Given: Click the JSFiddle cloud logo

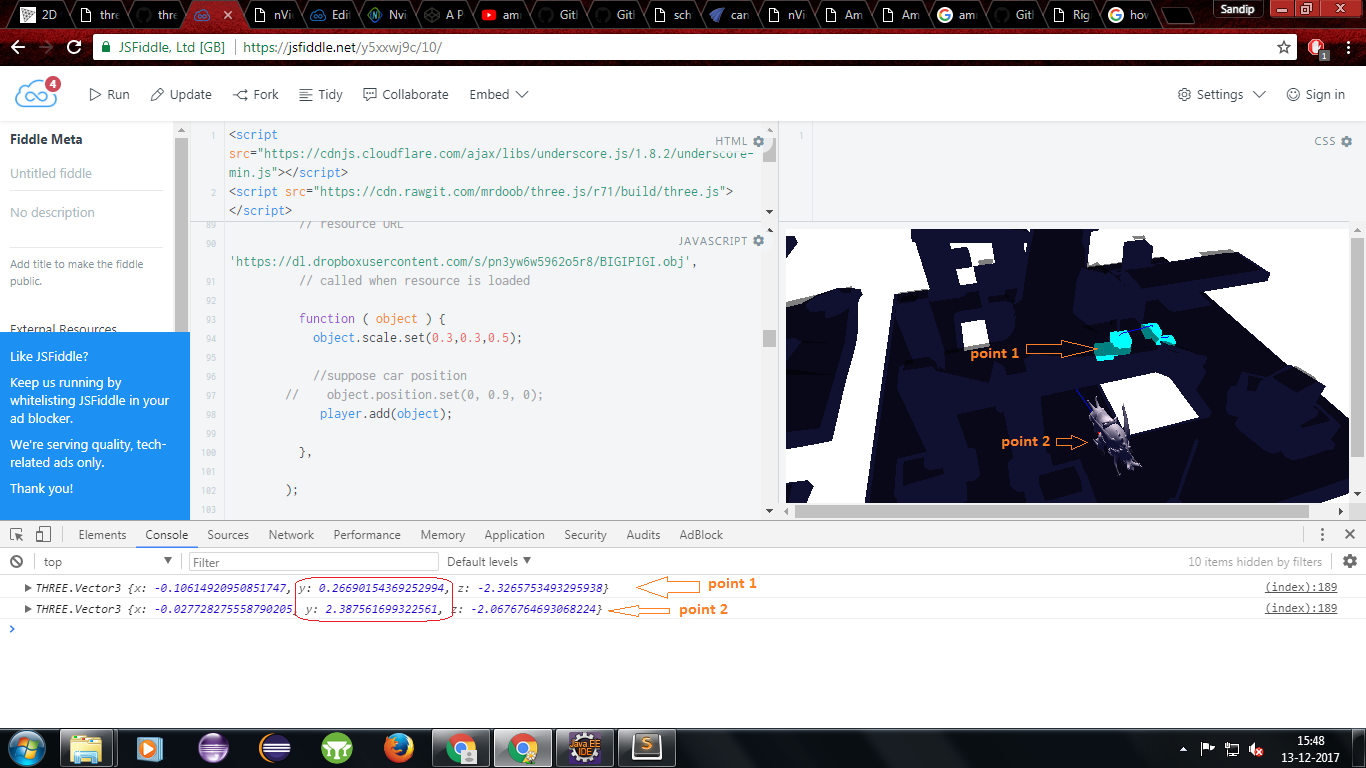Looking at the screenshot, I should [36, 94].
